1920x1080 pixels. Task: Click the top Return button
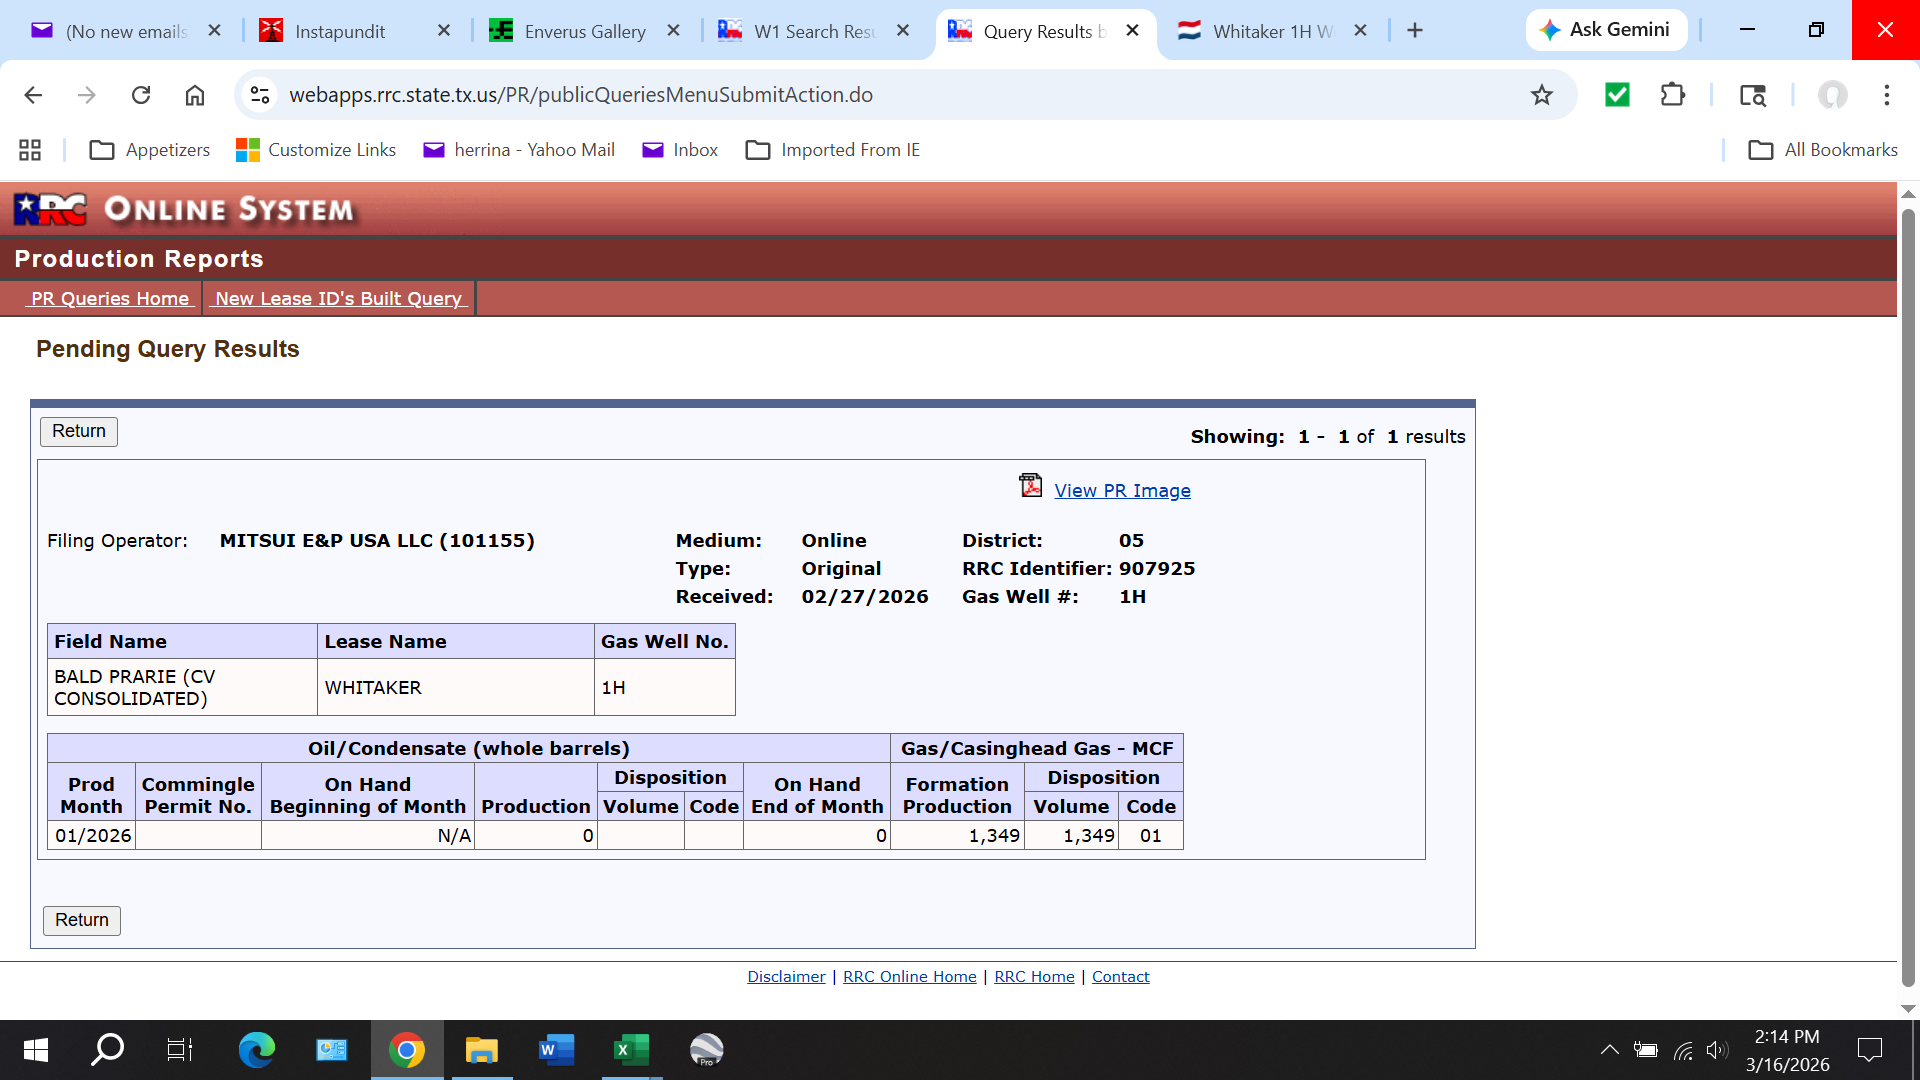tap(79, 431)
